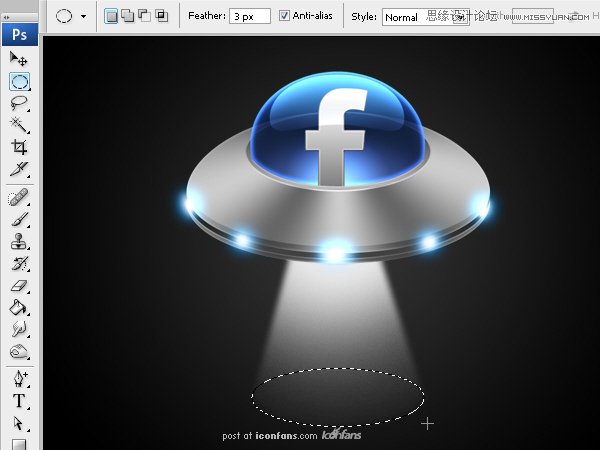Image resolution: width=600 pixels, height=450 pixels.
Task: Click the Facebook f logo on canvas
Action: [x=336, y=137]
